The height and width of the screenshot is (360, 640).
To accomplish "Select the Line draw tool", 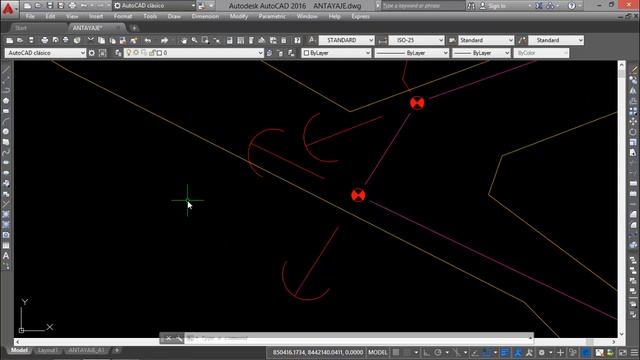I will [6, 70].
